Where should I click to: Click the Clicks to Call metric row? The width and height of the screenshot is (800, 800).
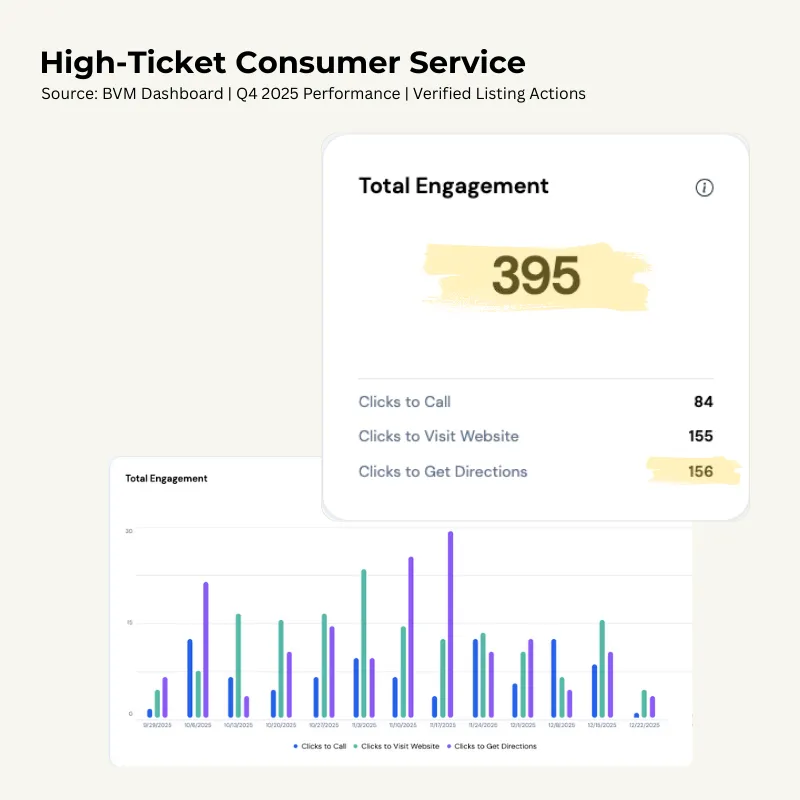(404, 402)
